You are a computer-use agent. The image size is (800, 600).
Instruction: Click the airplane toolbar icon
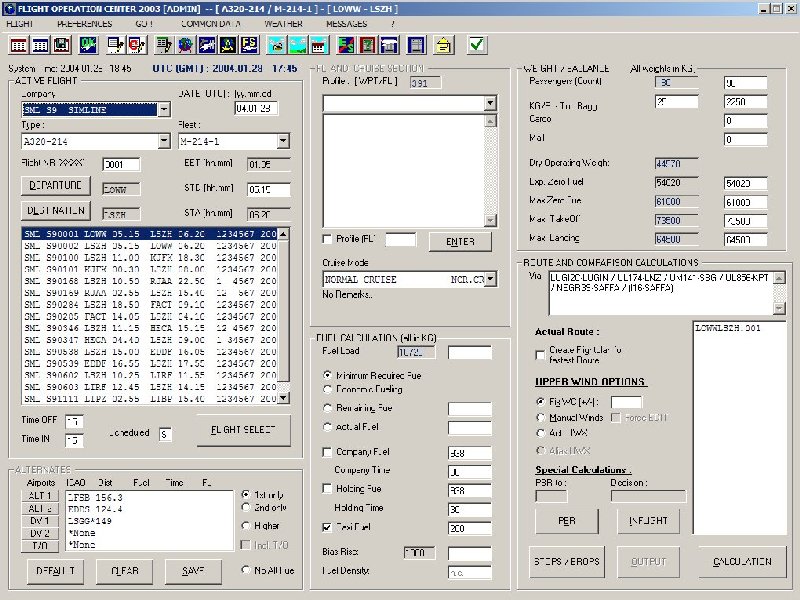(x=207, y=45)
